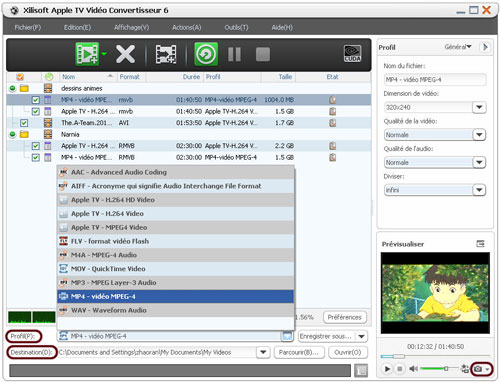Click the Préférences button
The height and width of the screenshot is (383, 500).
pos(344,317)
